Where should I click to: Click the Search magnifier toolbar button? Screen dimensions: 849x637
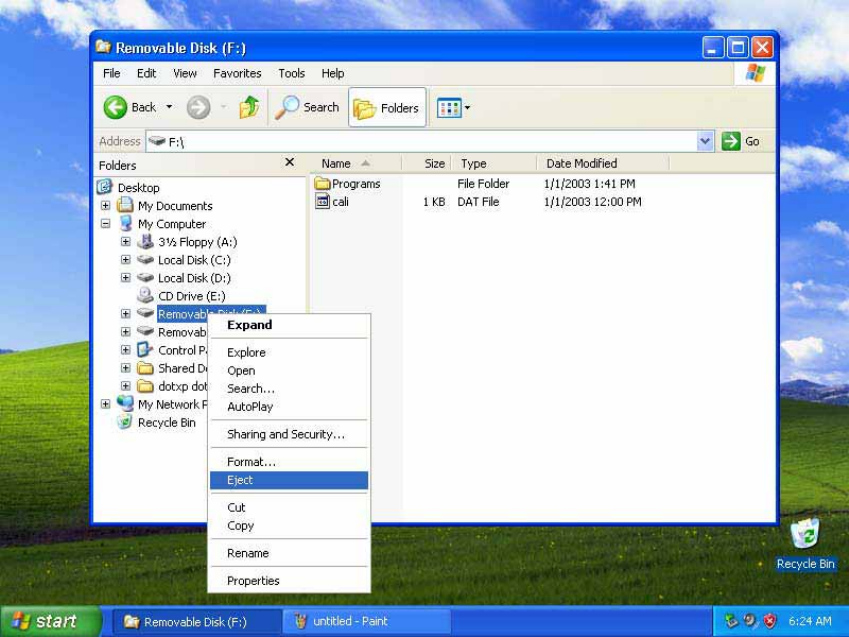coord(307,107)
